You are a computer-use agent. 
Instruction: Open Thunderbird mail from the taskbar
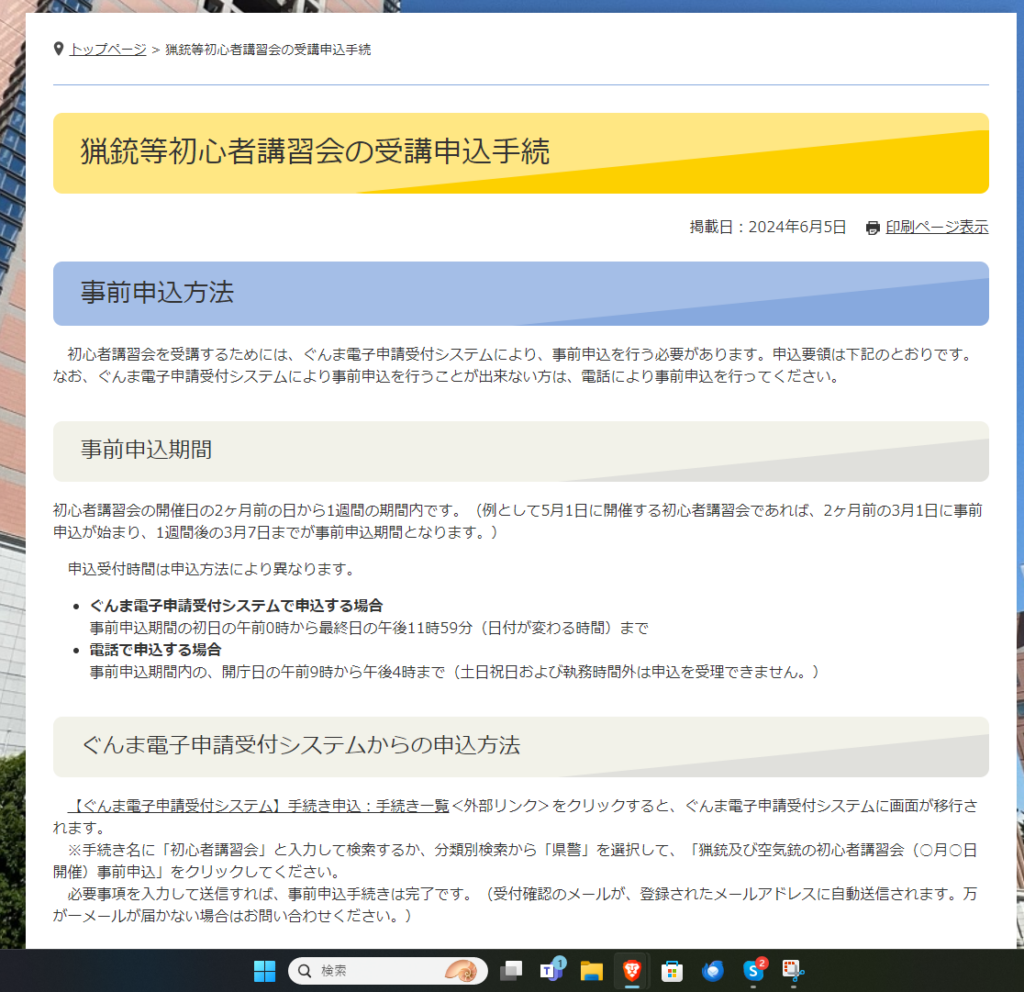click(713, 970)
